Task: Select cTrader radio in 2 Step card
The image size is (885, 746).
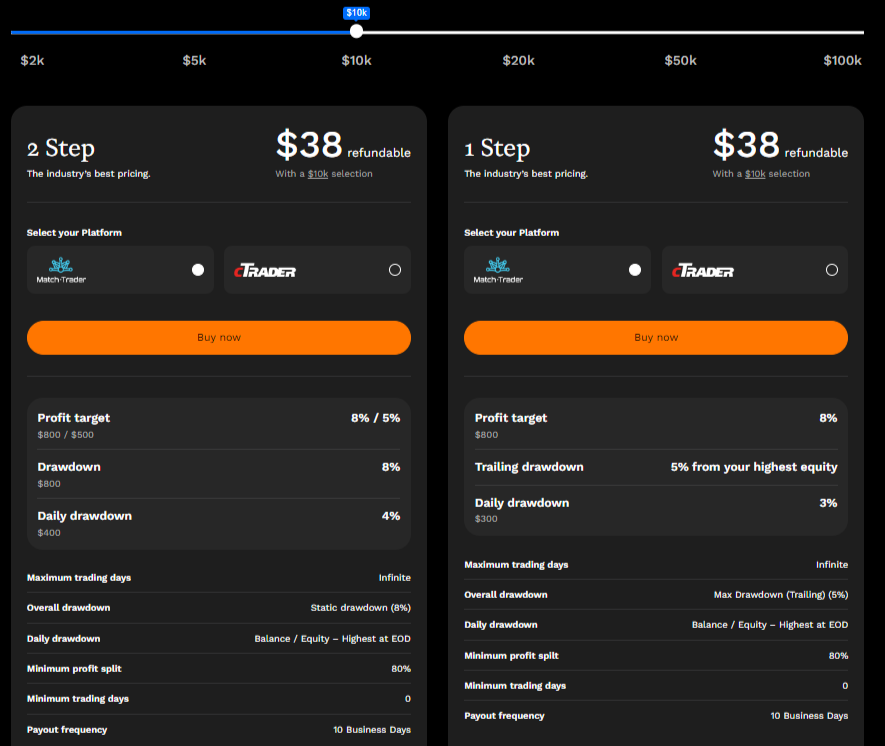Action: coord(395,270)
